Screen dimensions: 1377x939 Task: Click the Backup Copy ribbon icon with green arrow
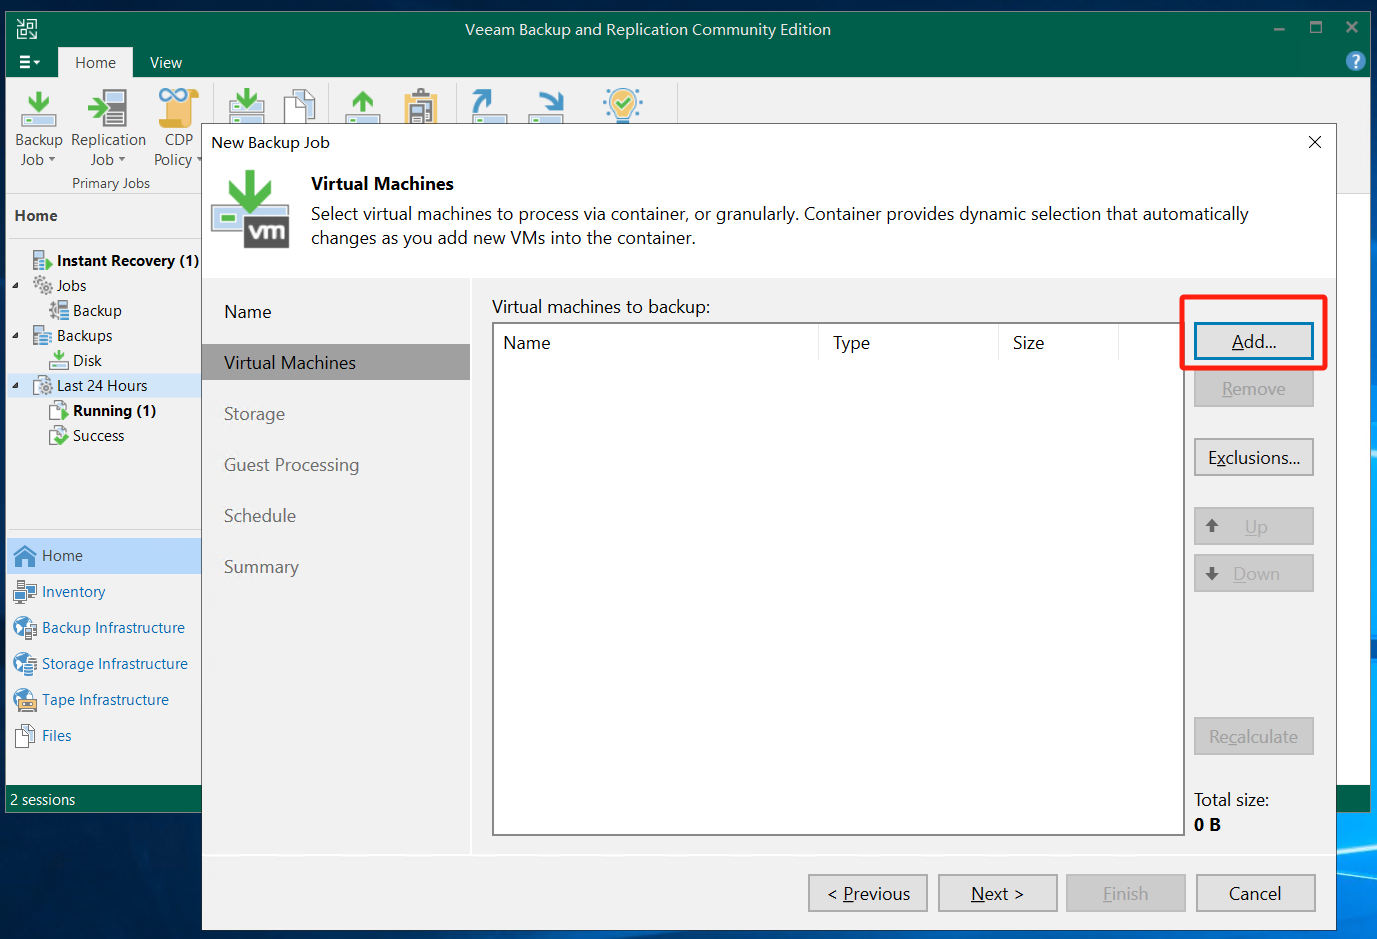[246, 105]
